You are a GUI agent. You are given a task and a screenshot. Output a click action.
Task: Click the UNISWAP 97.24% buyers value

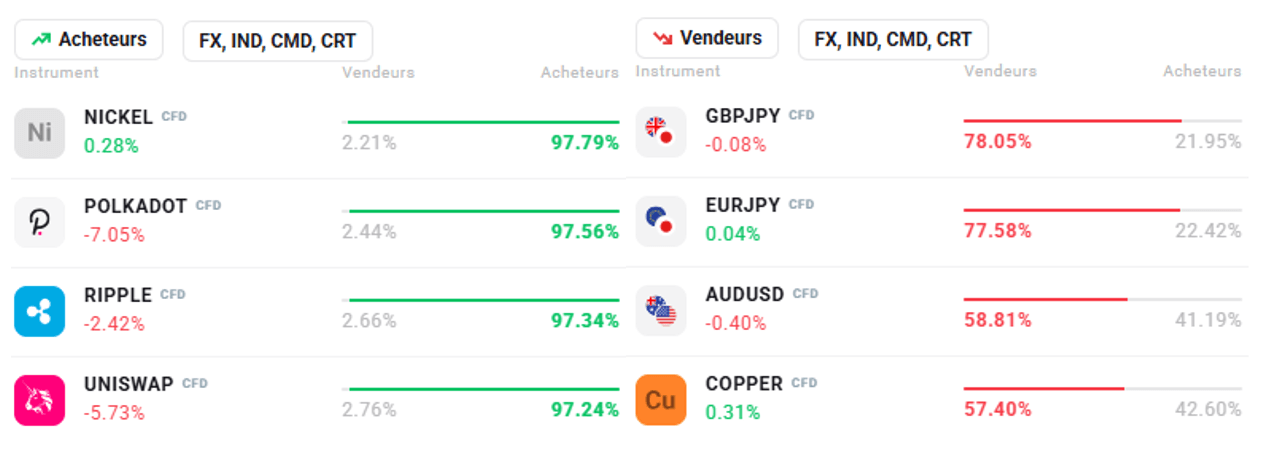coord(584,409)
